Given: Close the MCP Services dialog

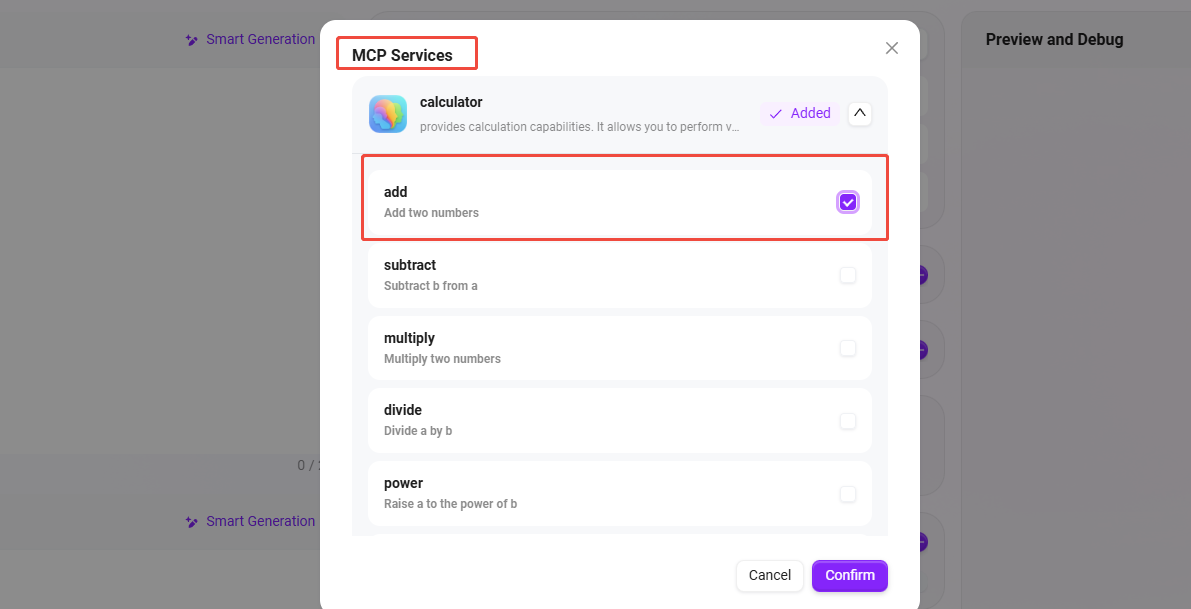Looking at the screenshot, I should (x=892, y=48).
